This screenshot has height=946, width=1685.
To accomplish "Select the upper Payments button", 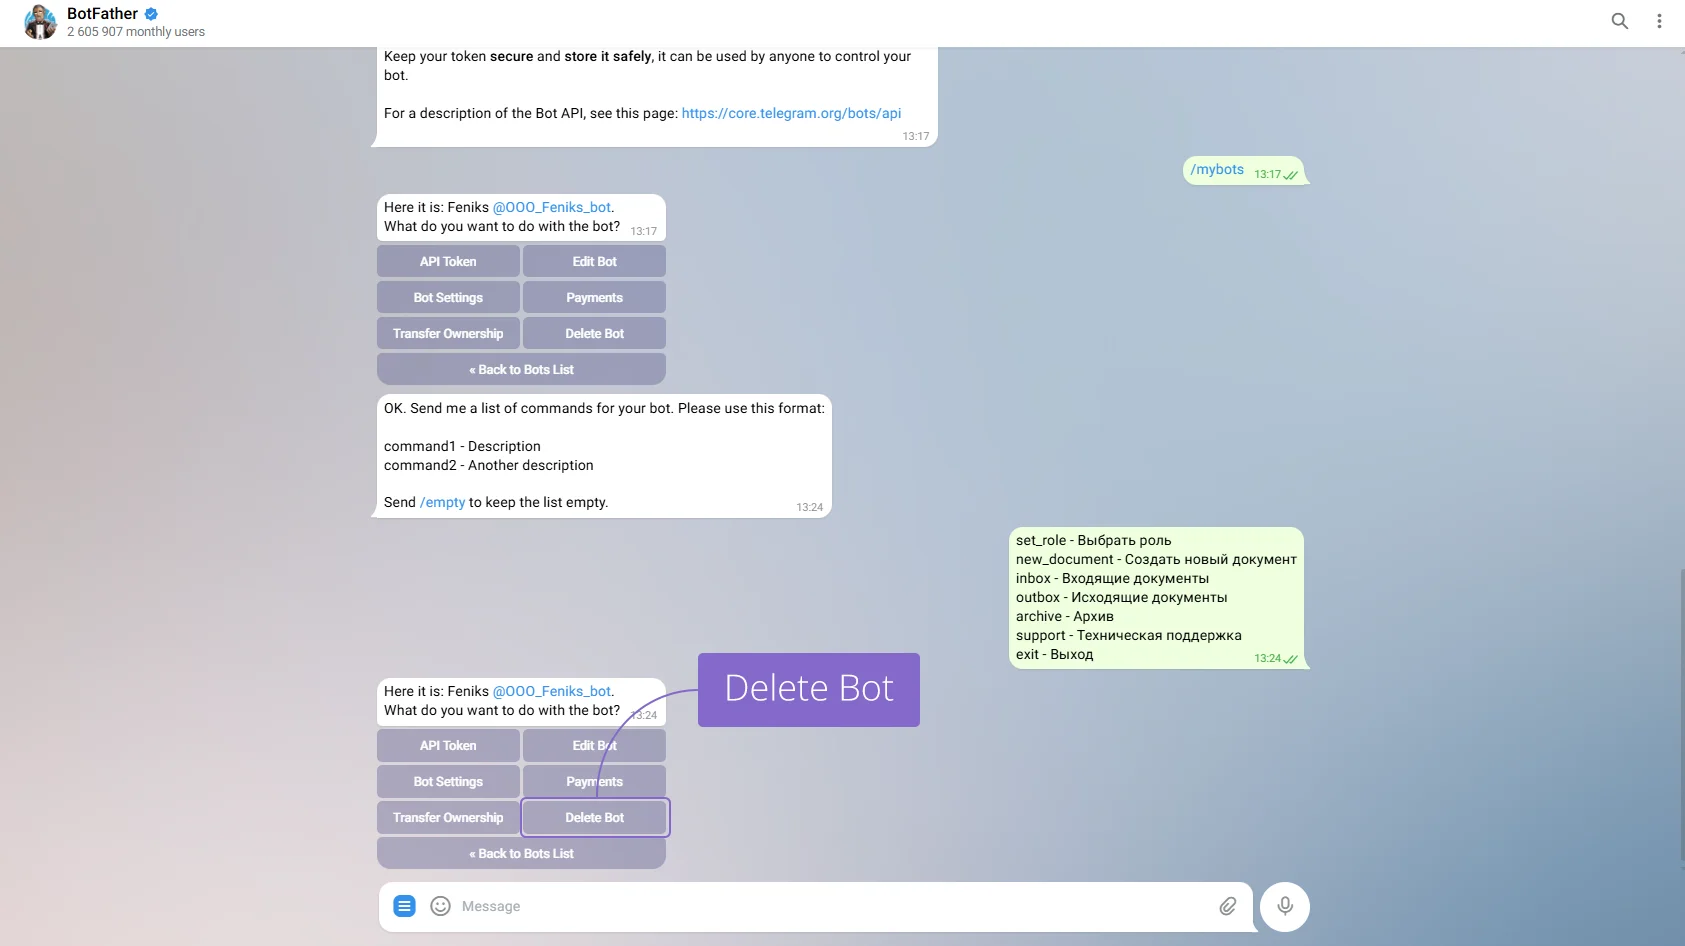I will 594,297.
